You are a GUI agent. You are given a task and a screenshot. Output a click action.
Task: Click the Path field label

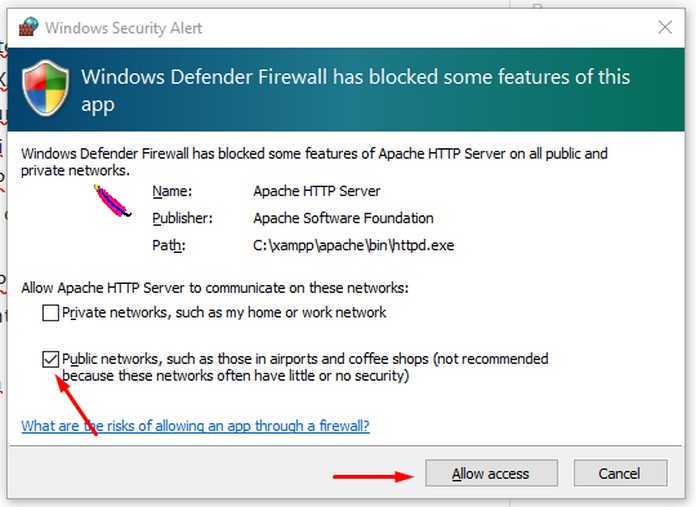coord(169,246)
